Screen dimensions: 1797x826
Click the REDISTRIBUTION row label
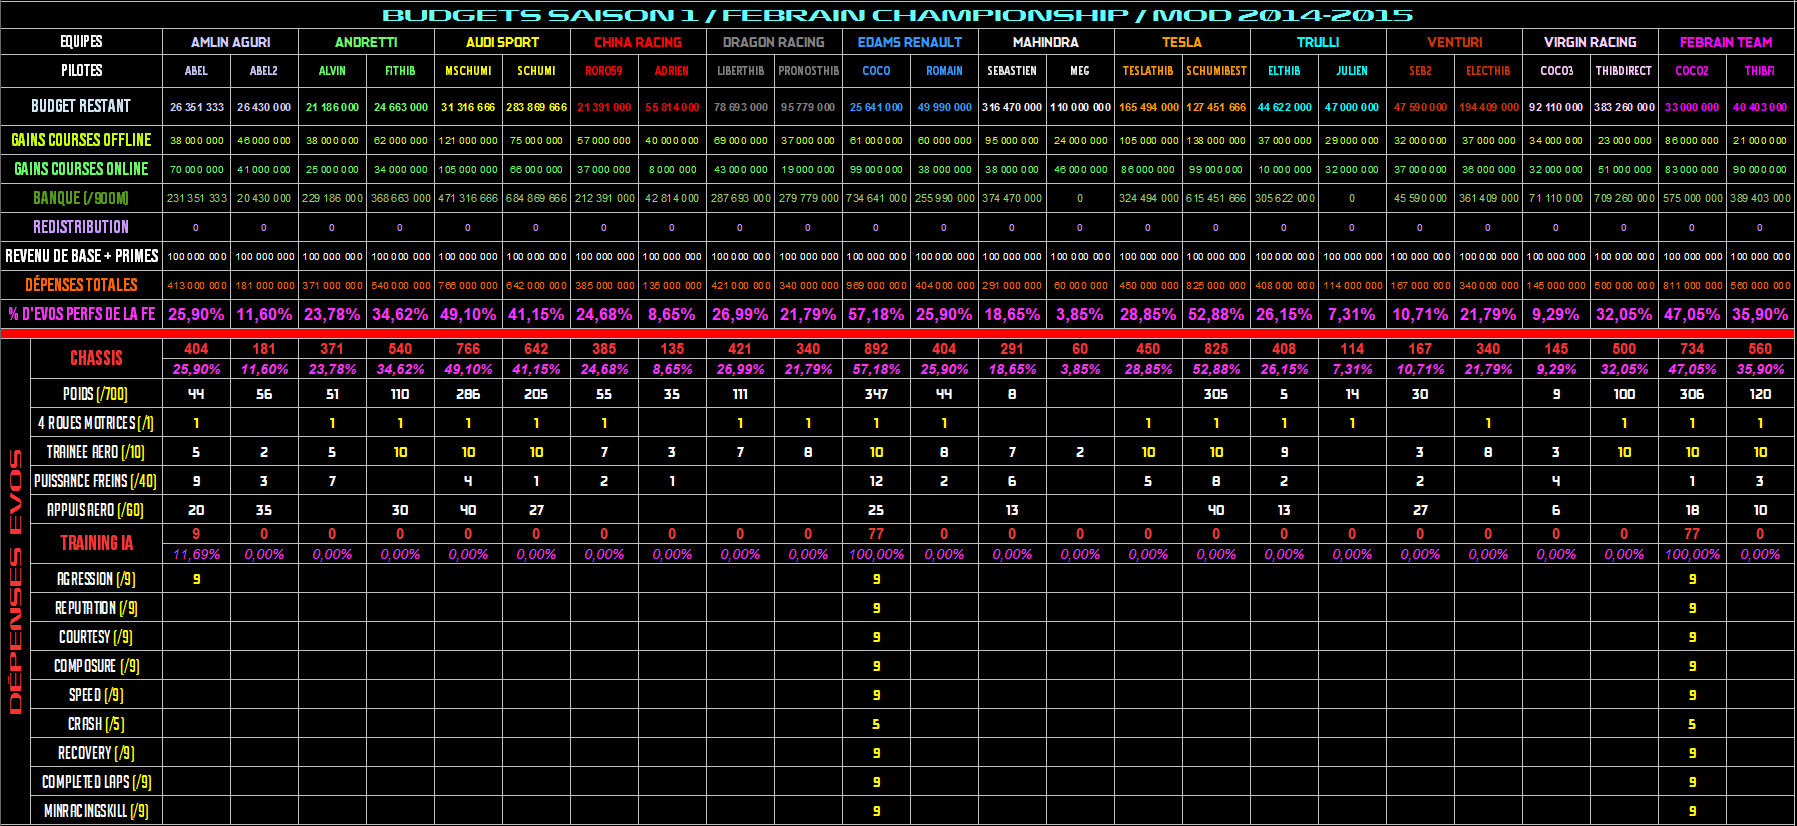[x=81, y=227]
